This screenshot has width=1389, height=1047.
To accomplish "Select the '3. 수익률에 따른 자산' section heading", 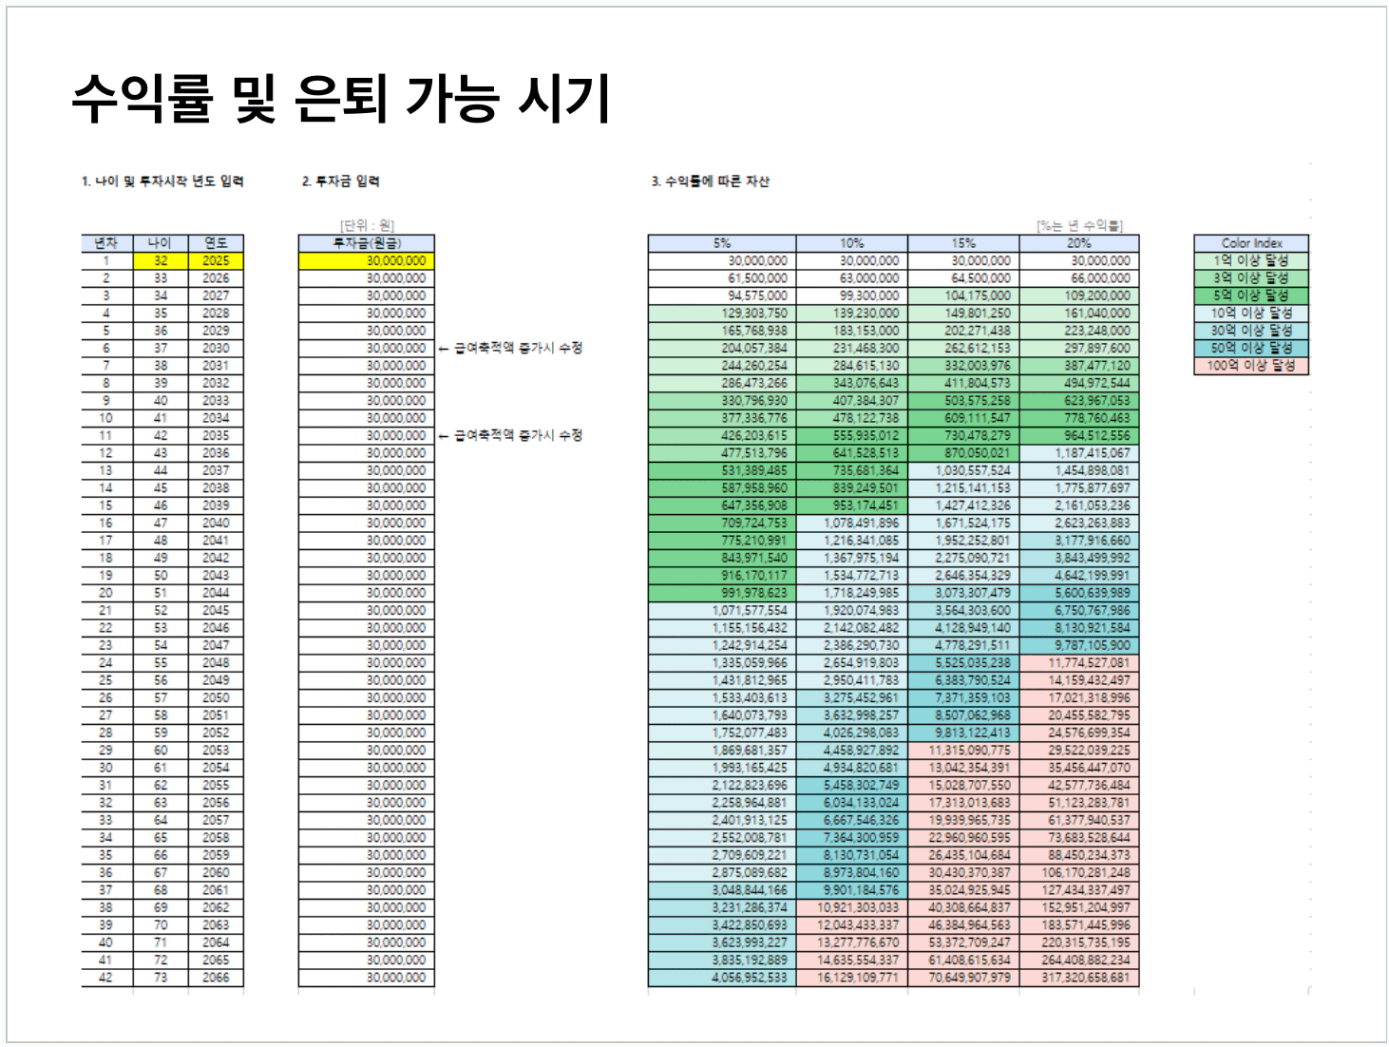I will (x=710, y=182).
